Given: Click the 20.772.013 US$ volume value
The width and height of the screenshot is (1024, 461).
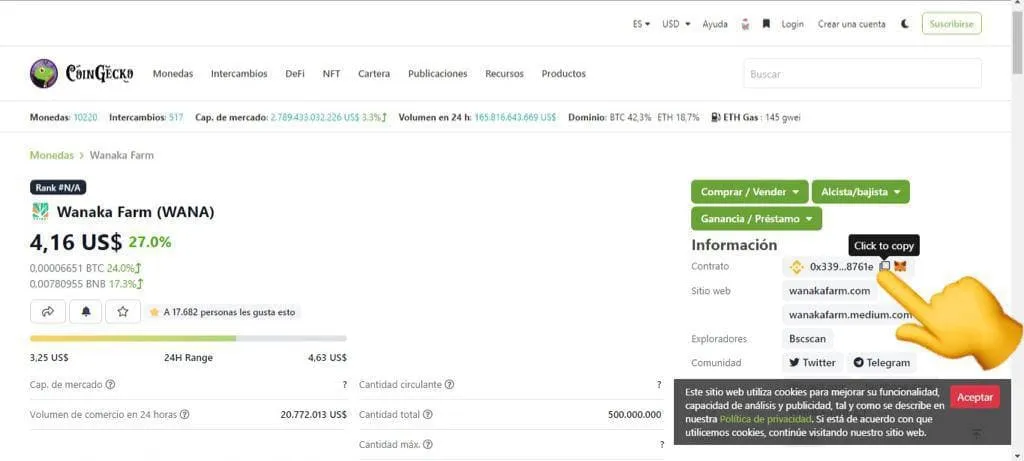Looking at the screenshot, I should (313, 415).
